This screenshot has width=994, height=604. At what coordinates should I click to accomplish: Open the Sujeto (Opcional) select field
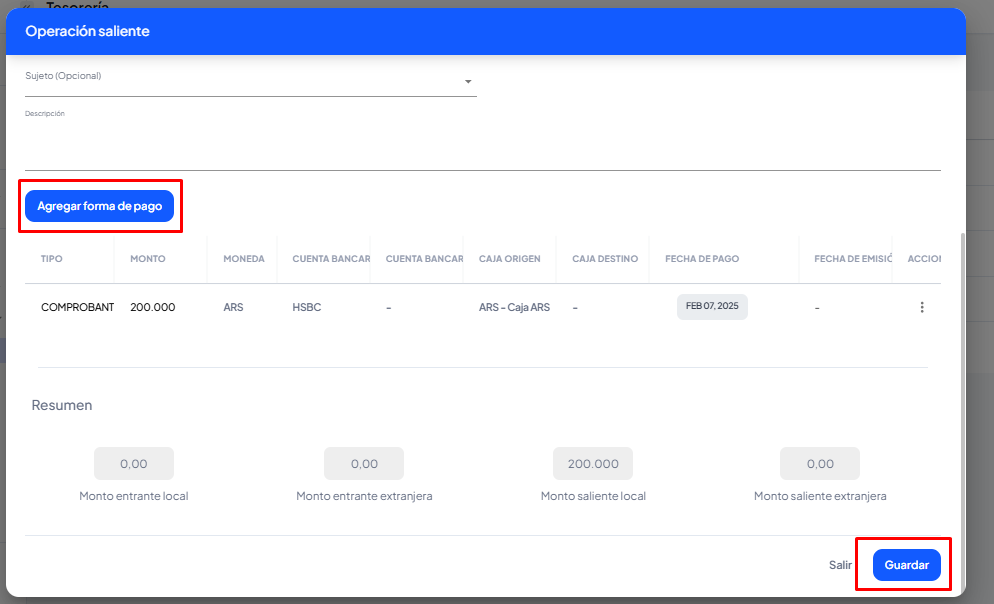click(x=240, y=82)
